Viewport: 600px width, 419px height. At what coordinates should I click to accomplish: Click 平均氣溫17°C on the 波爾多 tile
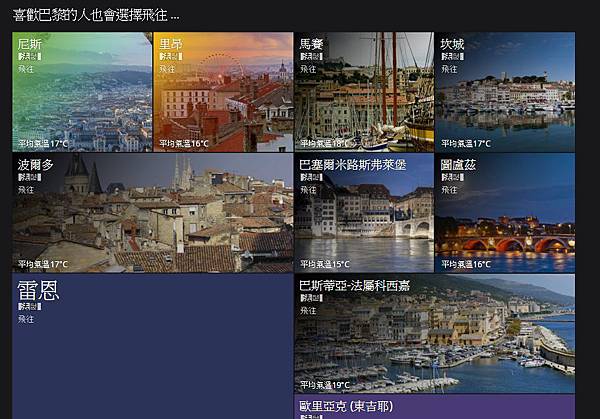(x=43, y=264)
